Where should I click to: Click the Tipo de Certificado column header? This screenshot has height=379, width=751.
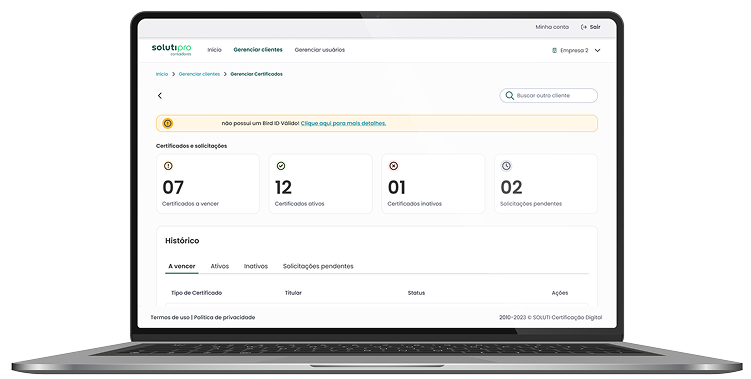(x=196, y=293)
